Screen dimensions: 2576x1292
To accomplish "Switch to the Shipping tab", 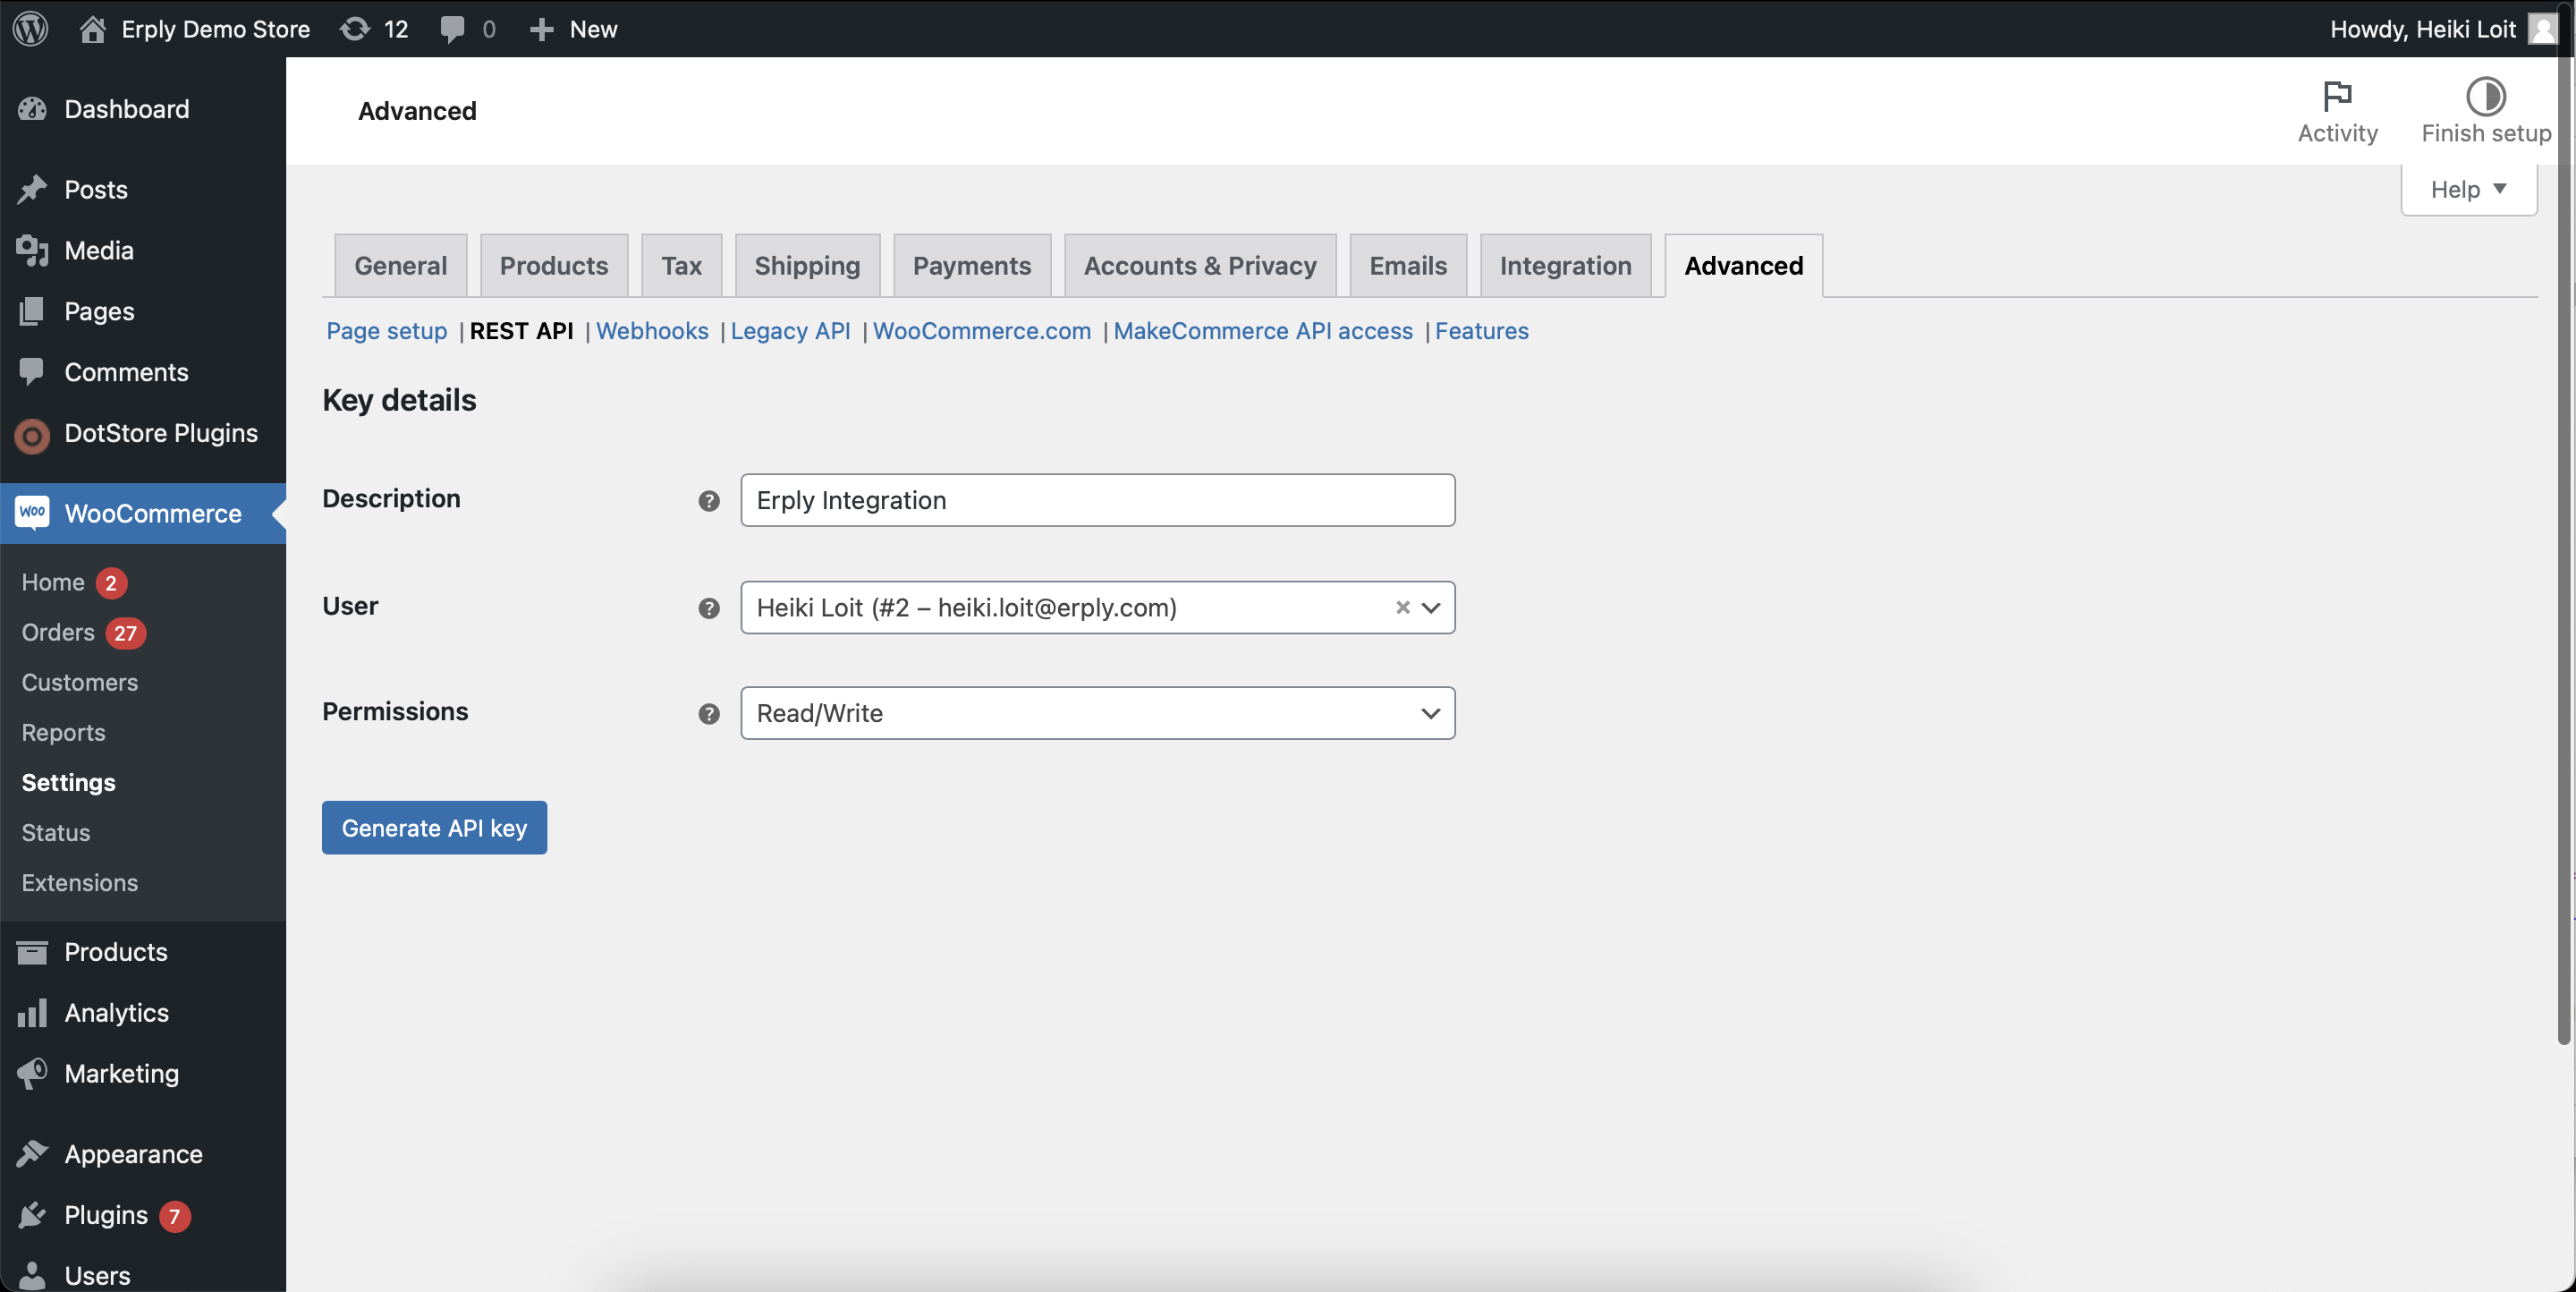I will click(807, 265).
